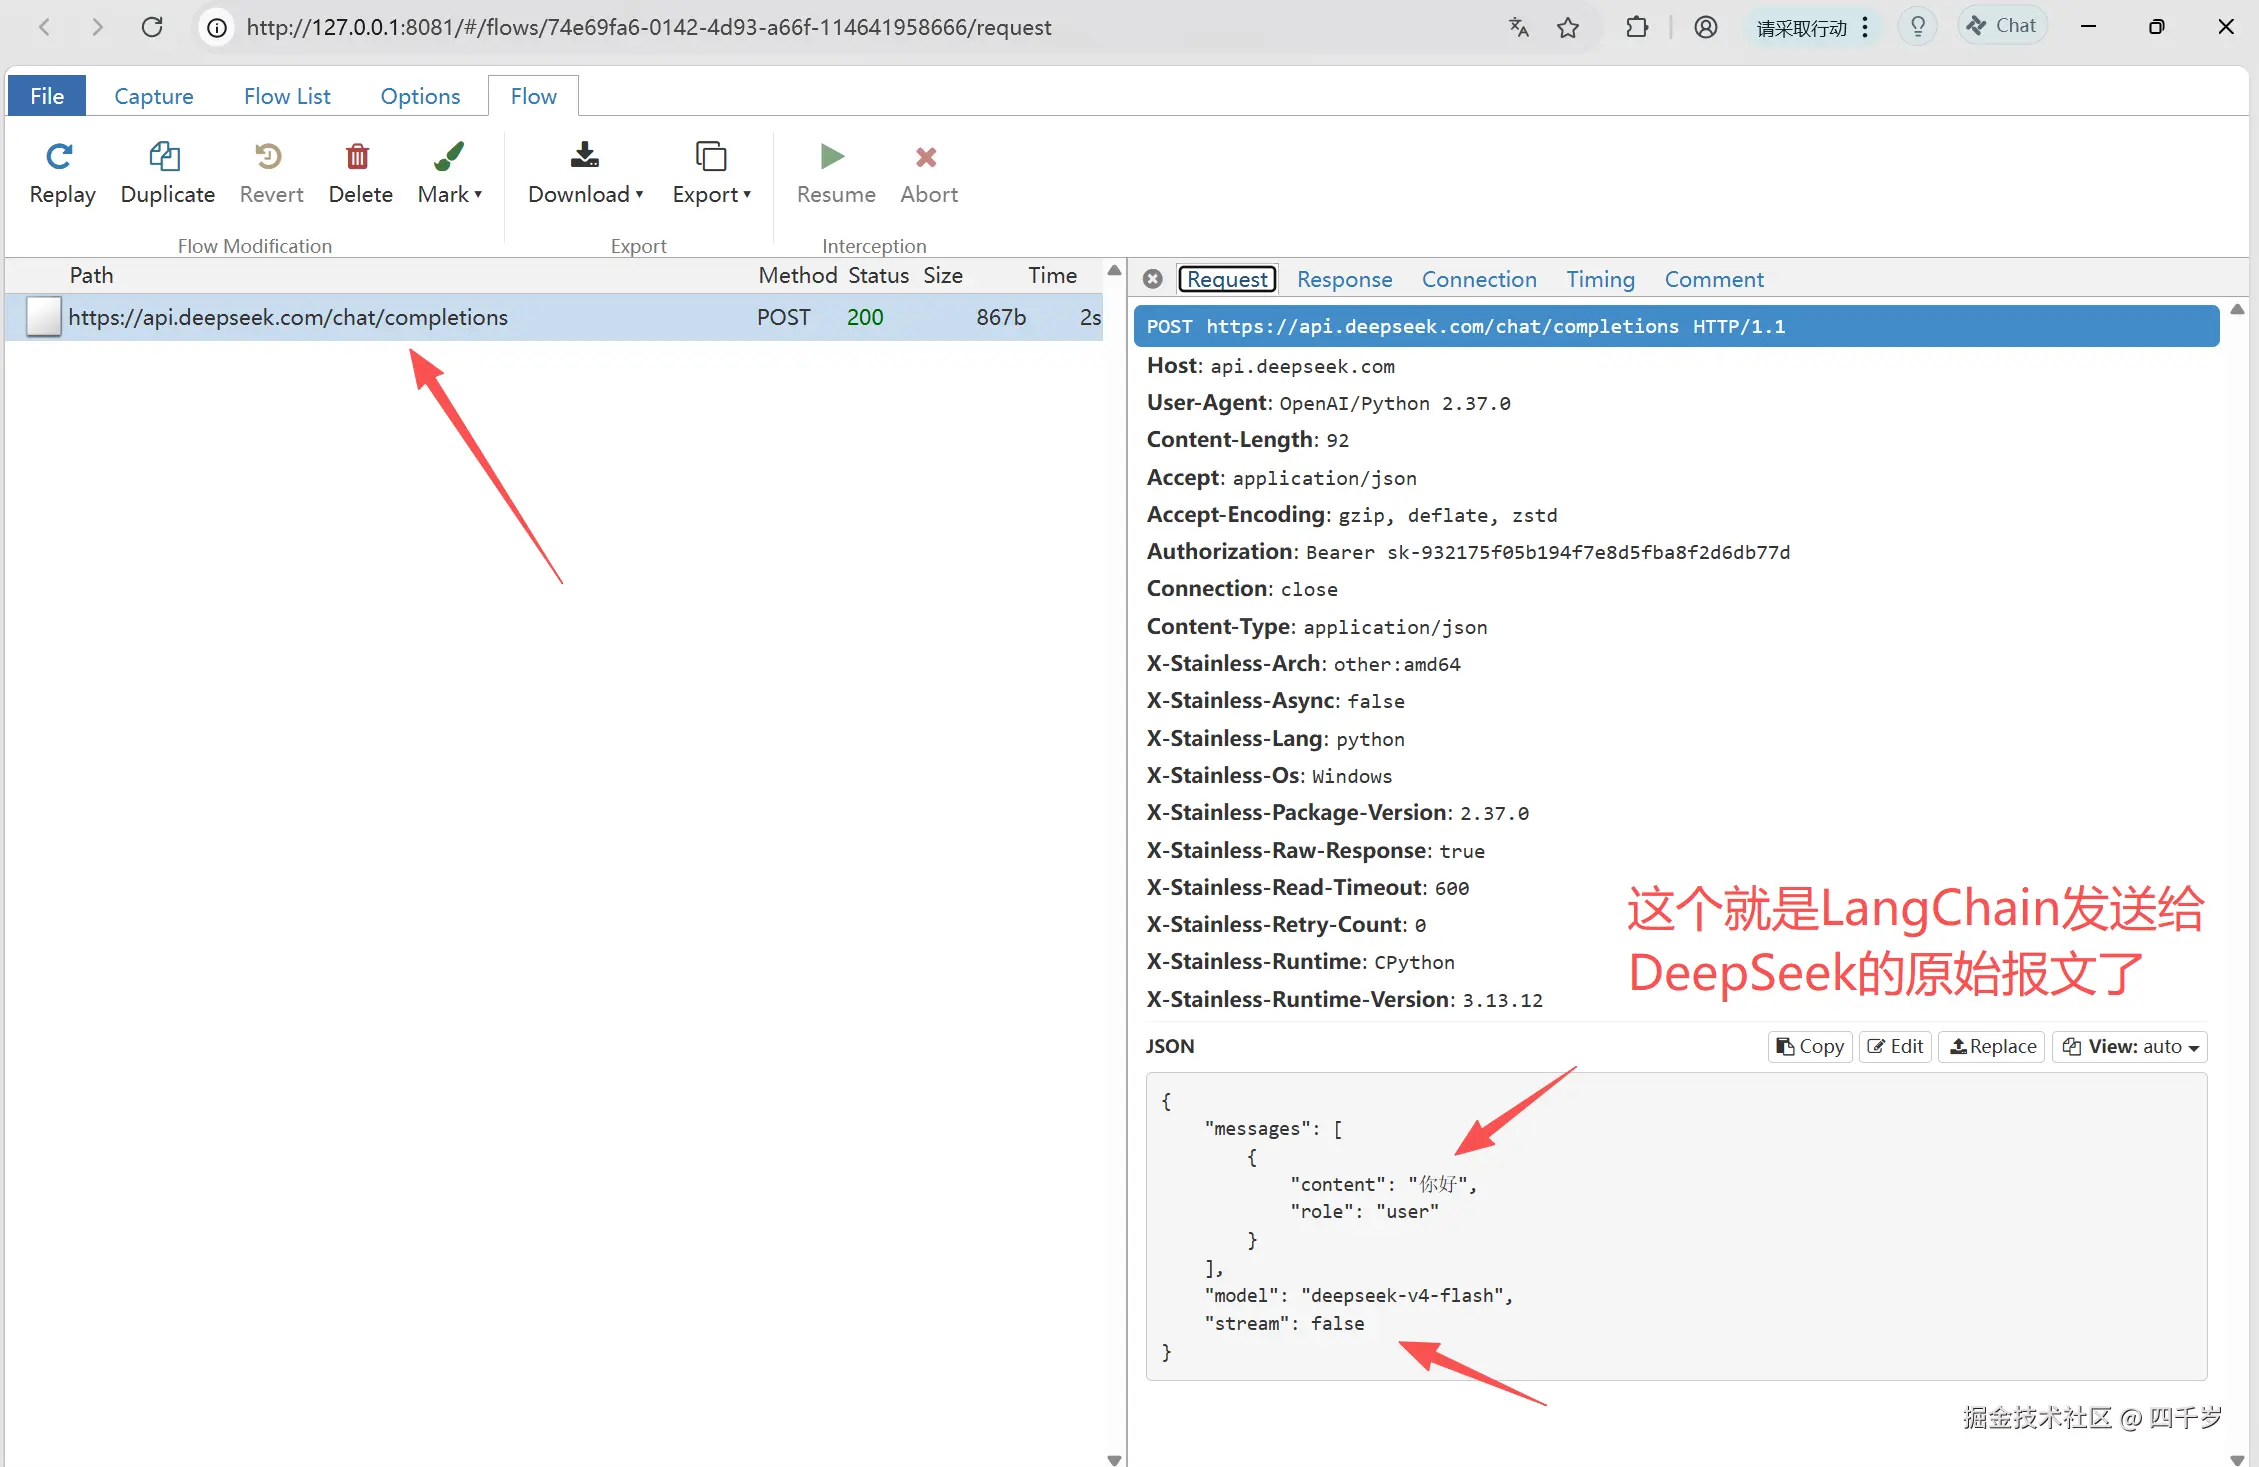Open the Download dropdown menu

click(585, 173)
